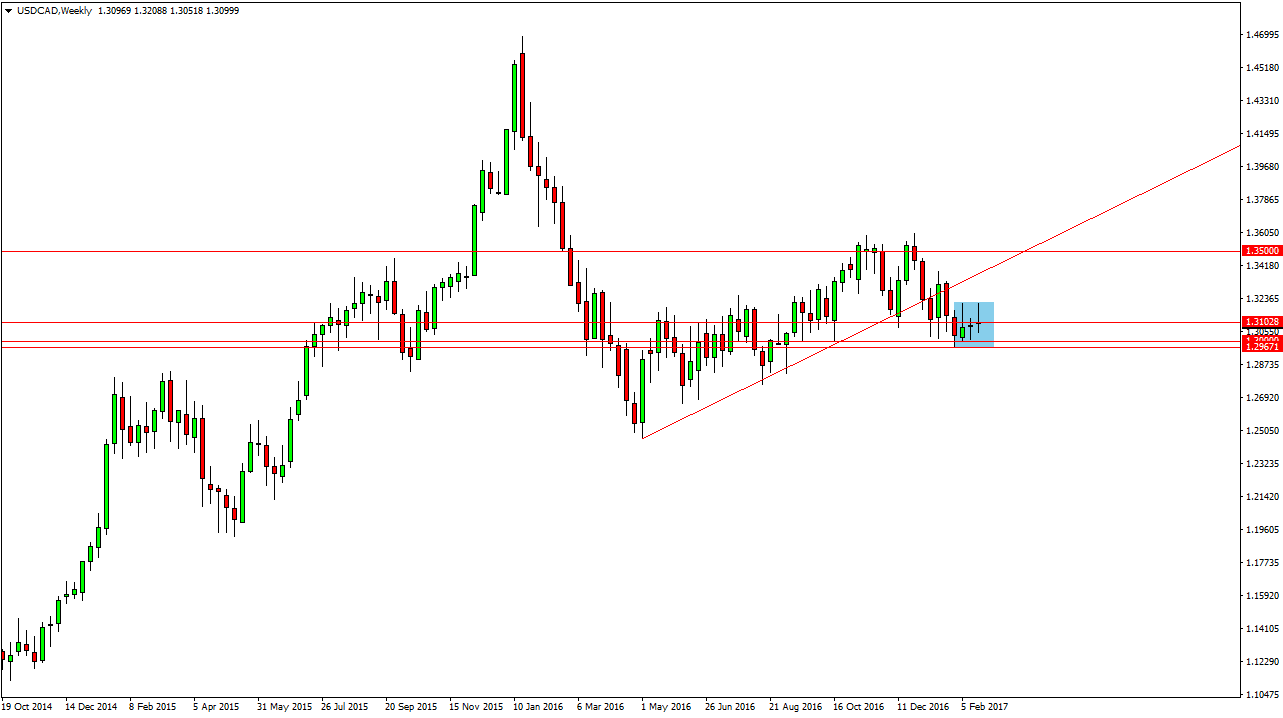The height and width of the screenshot is (718, 1283).
Task: Click the 1.39680 price scale value
Action: pos(1260,167)
